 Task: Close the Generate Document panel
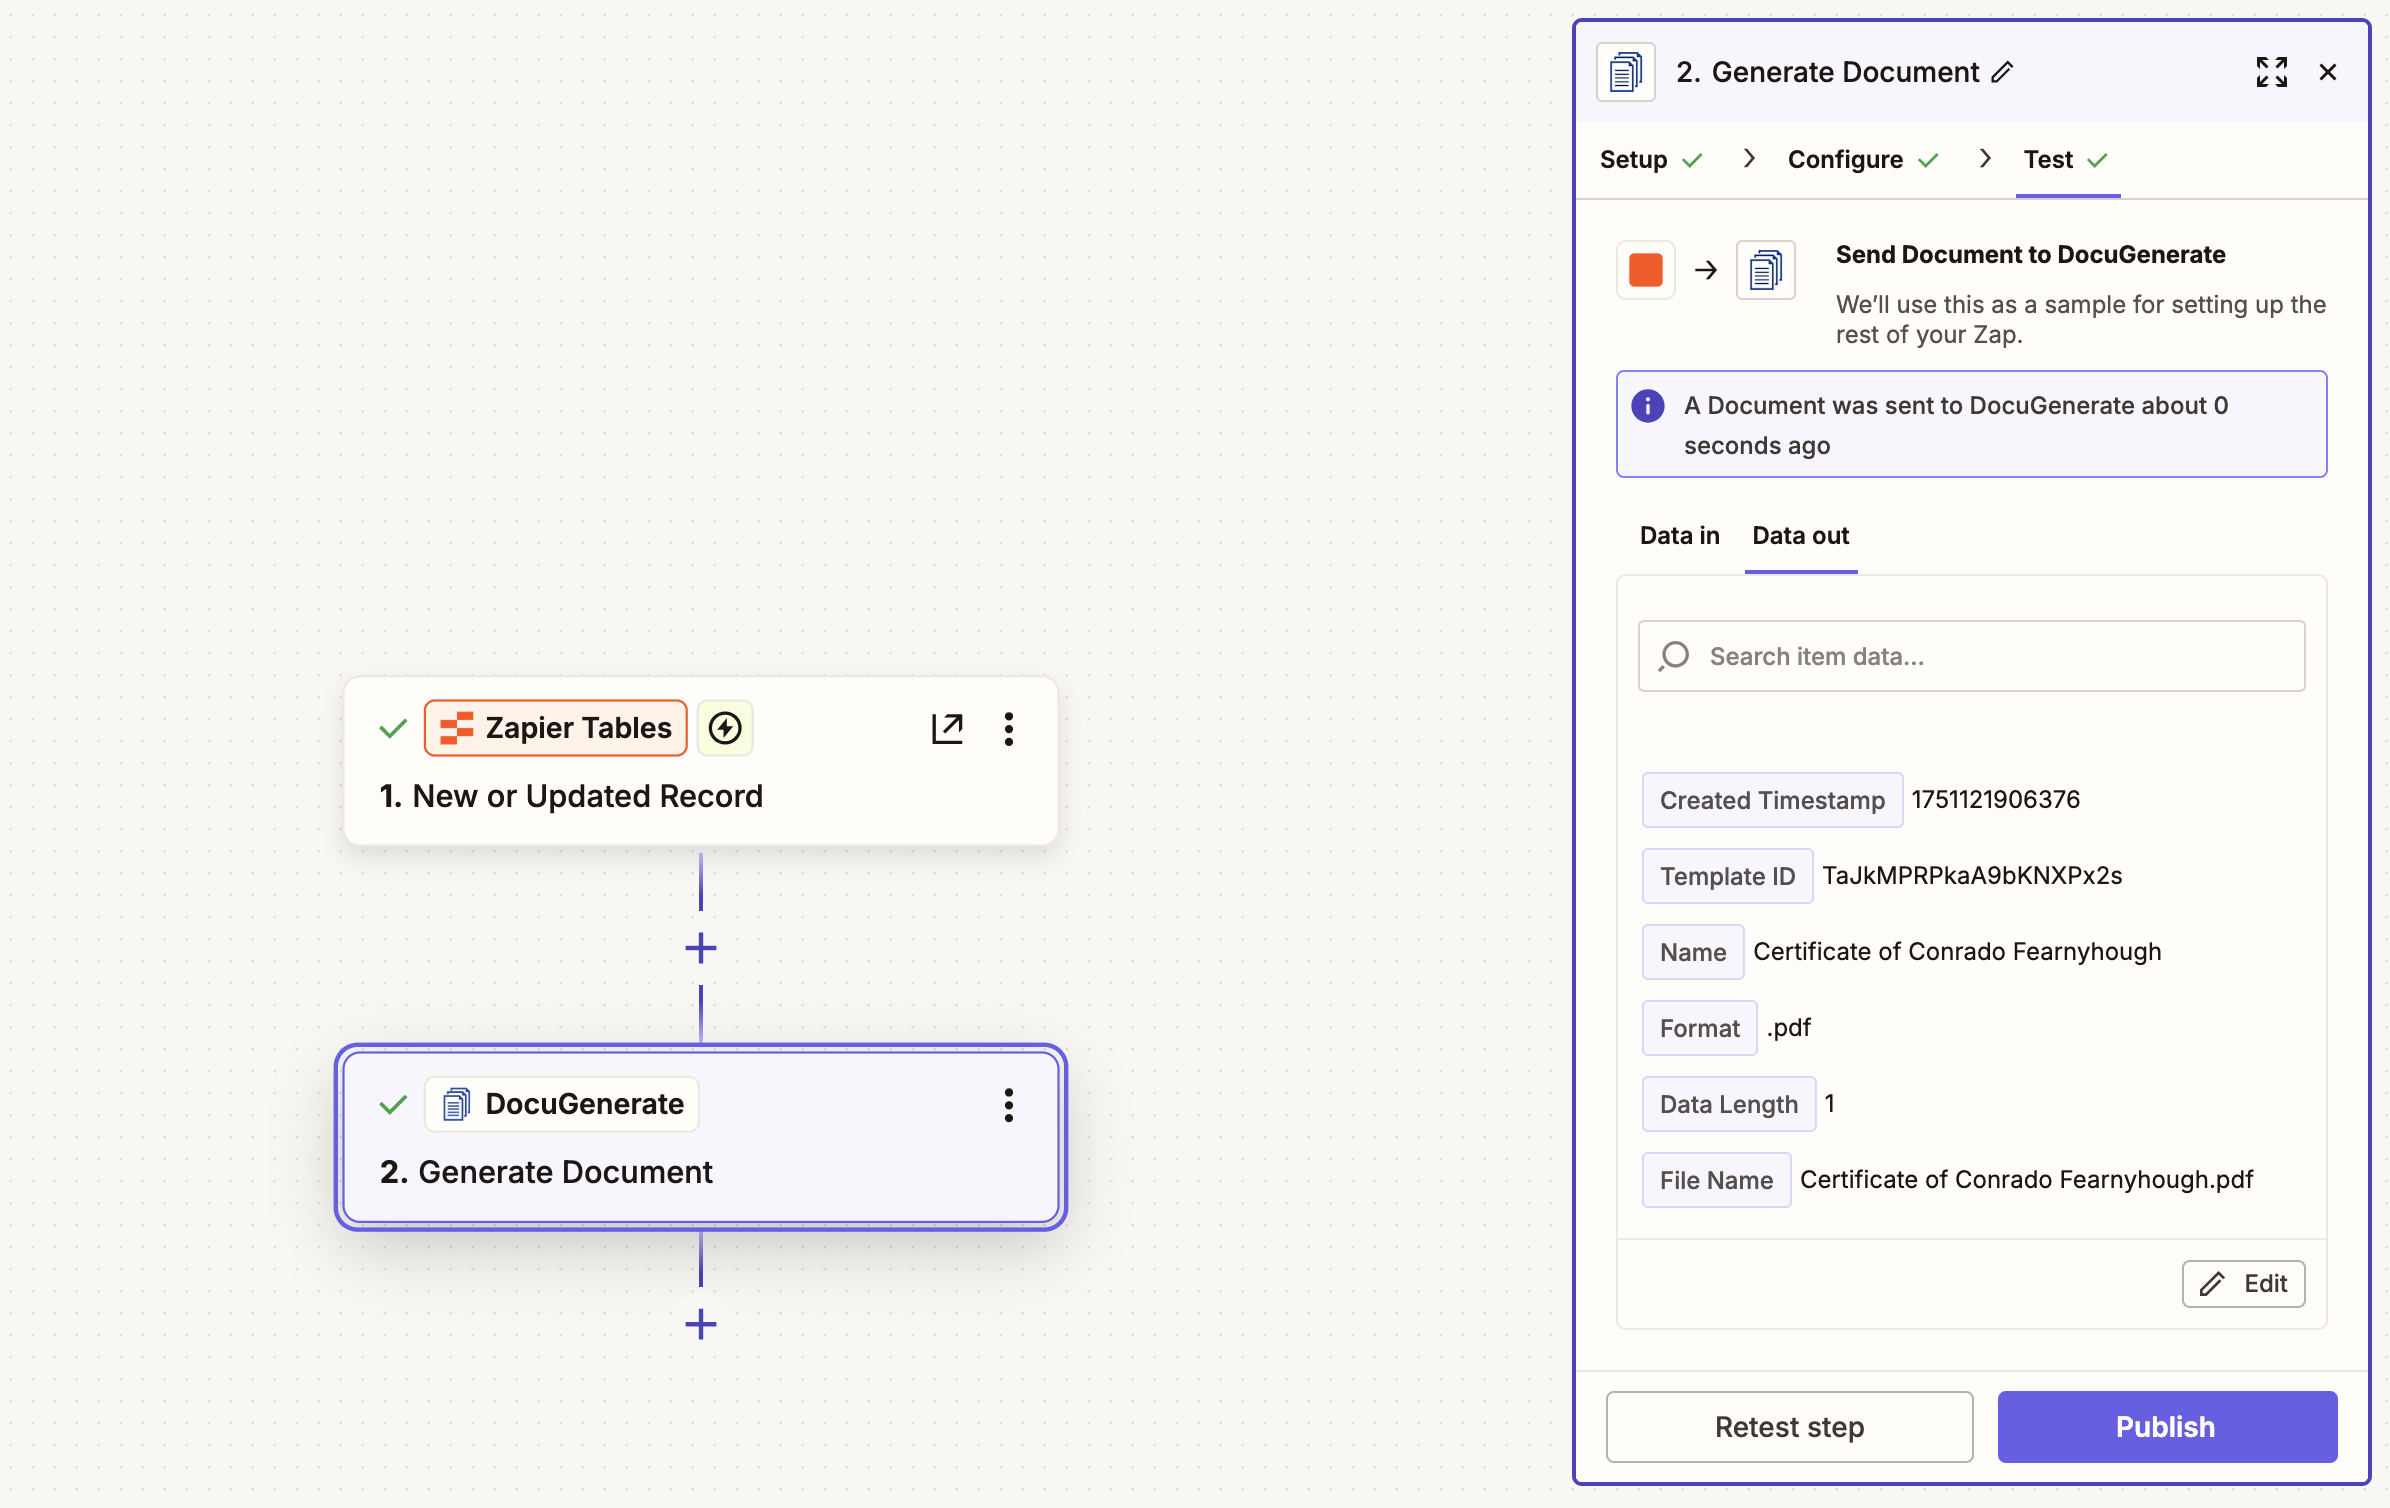coord(2328,72)
